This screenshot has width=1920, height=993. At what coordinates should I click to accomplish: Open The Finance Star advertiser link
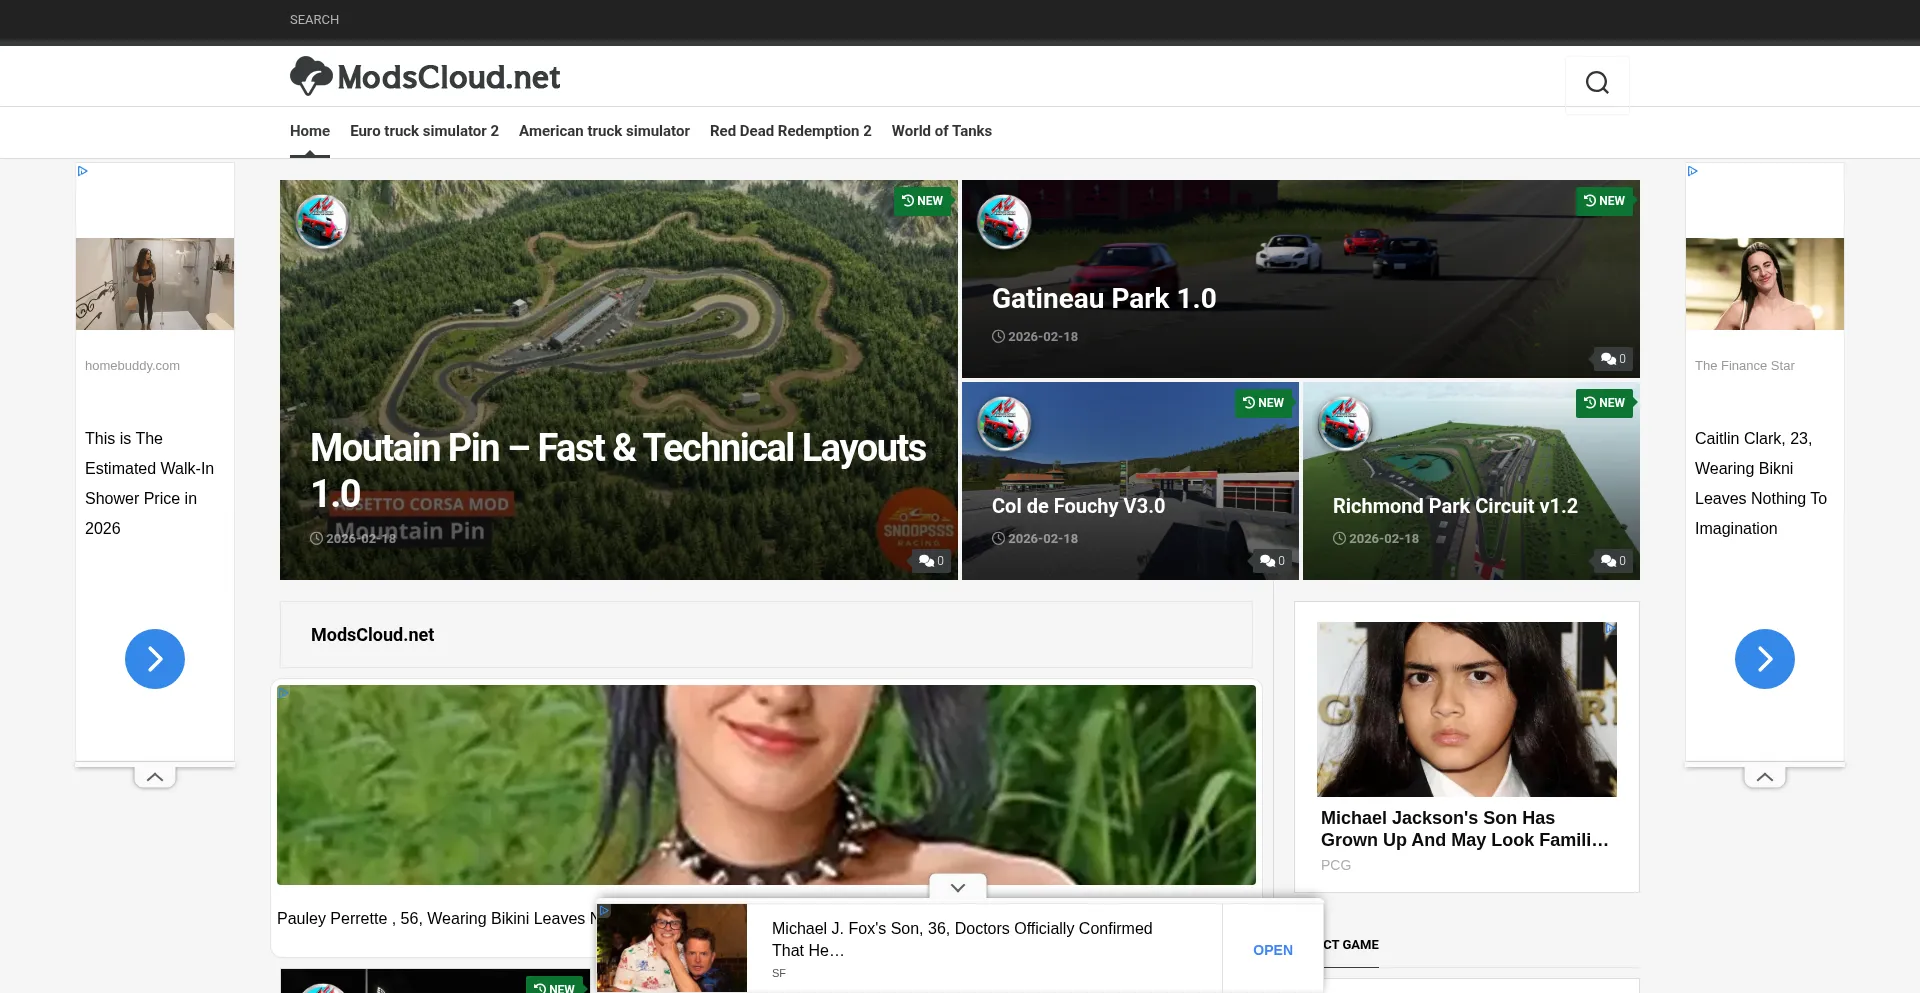click(1745, 366)
